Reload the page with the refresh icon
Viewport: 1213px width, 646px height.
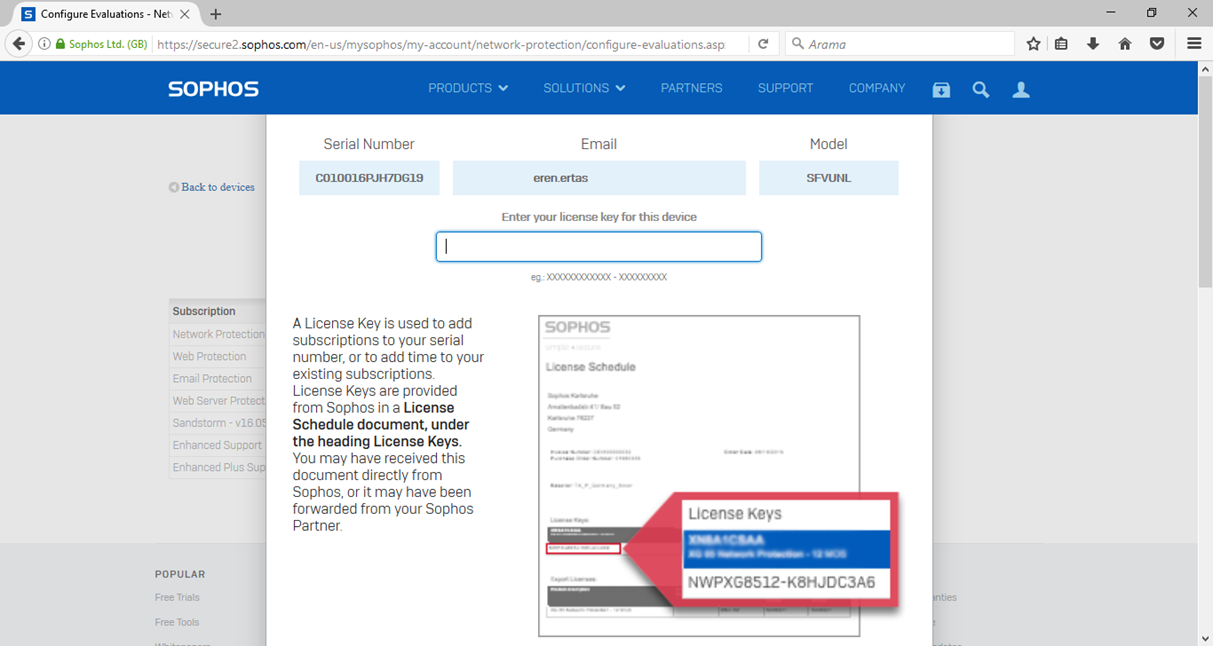(763, 44)
